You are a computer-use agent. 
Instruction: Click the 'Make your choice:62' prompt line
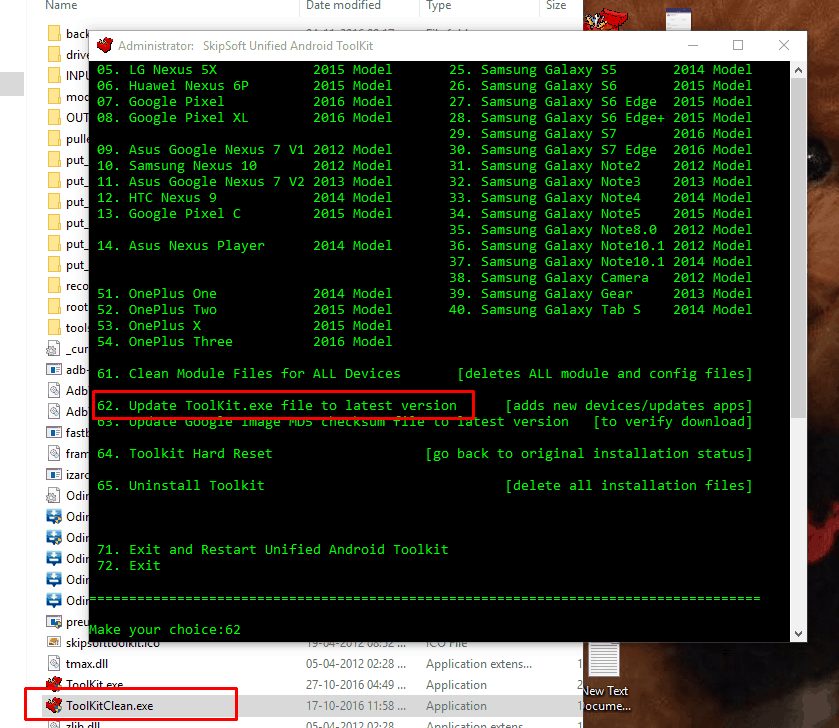pyautogui.click(x=164, y=630)
